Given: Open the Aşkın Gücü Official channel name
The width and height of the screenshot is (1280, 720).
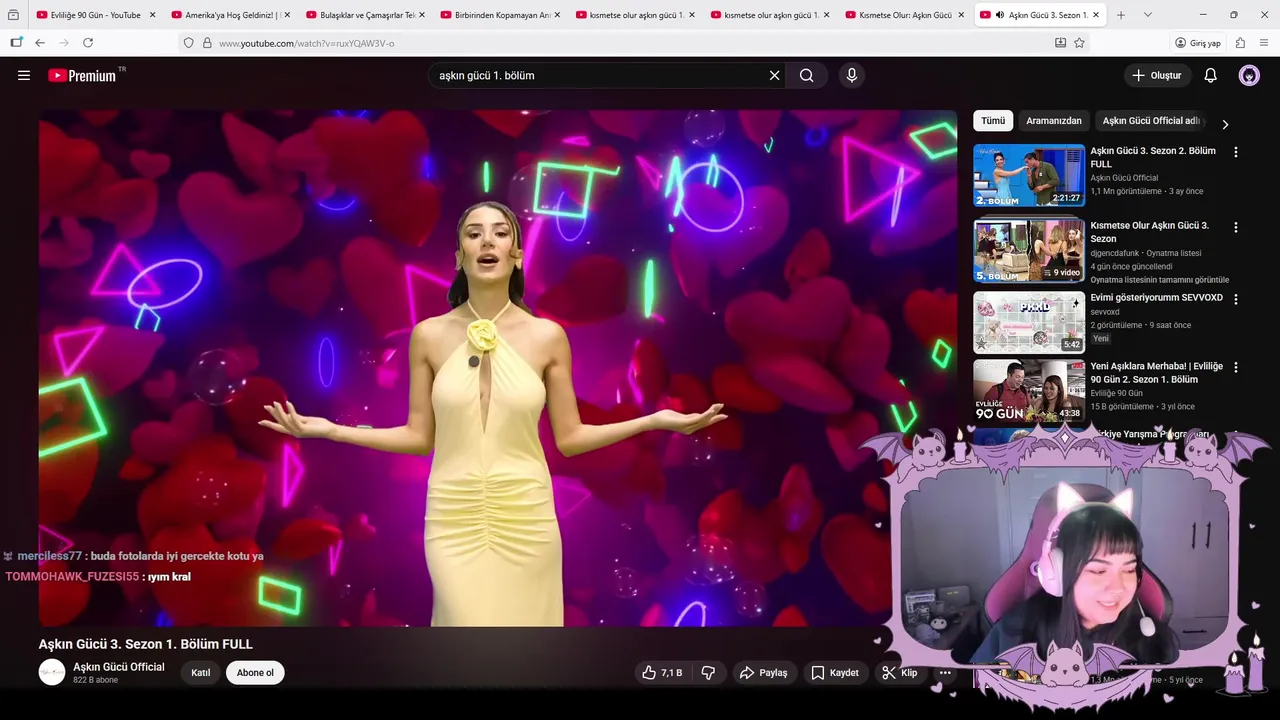Looking at the screenshot, I should click(119, 667).
